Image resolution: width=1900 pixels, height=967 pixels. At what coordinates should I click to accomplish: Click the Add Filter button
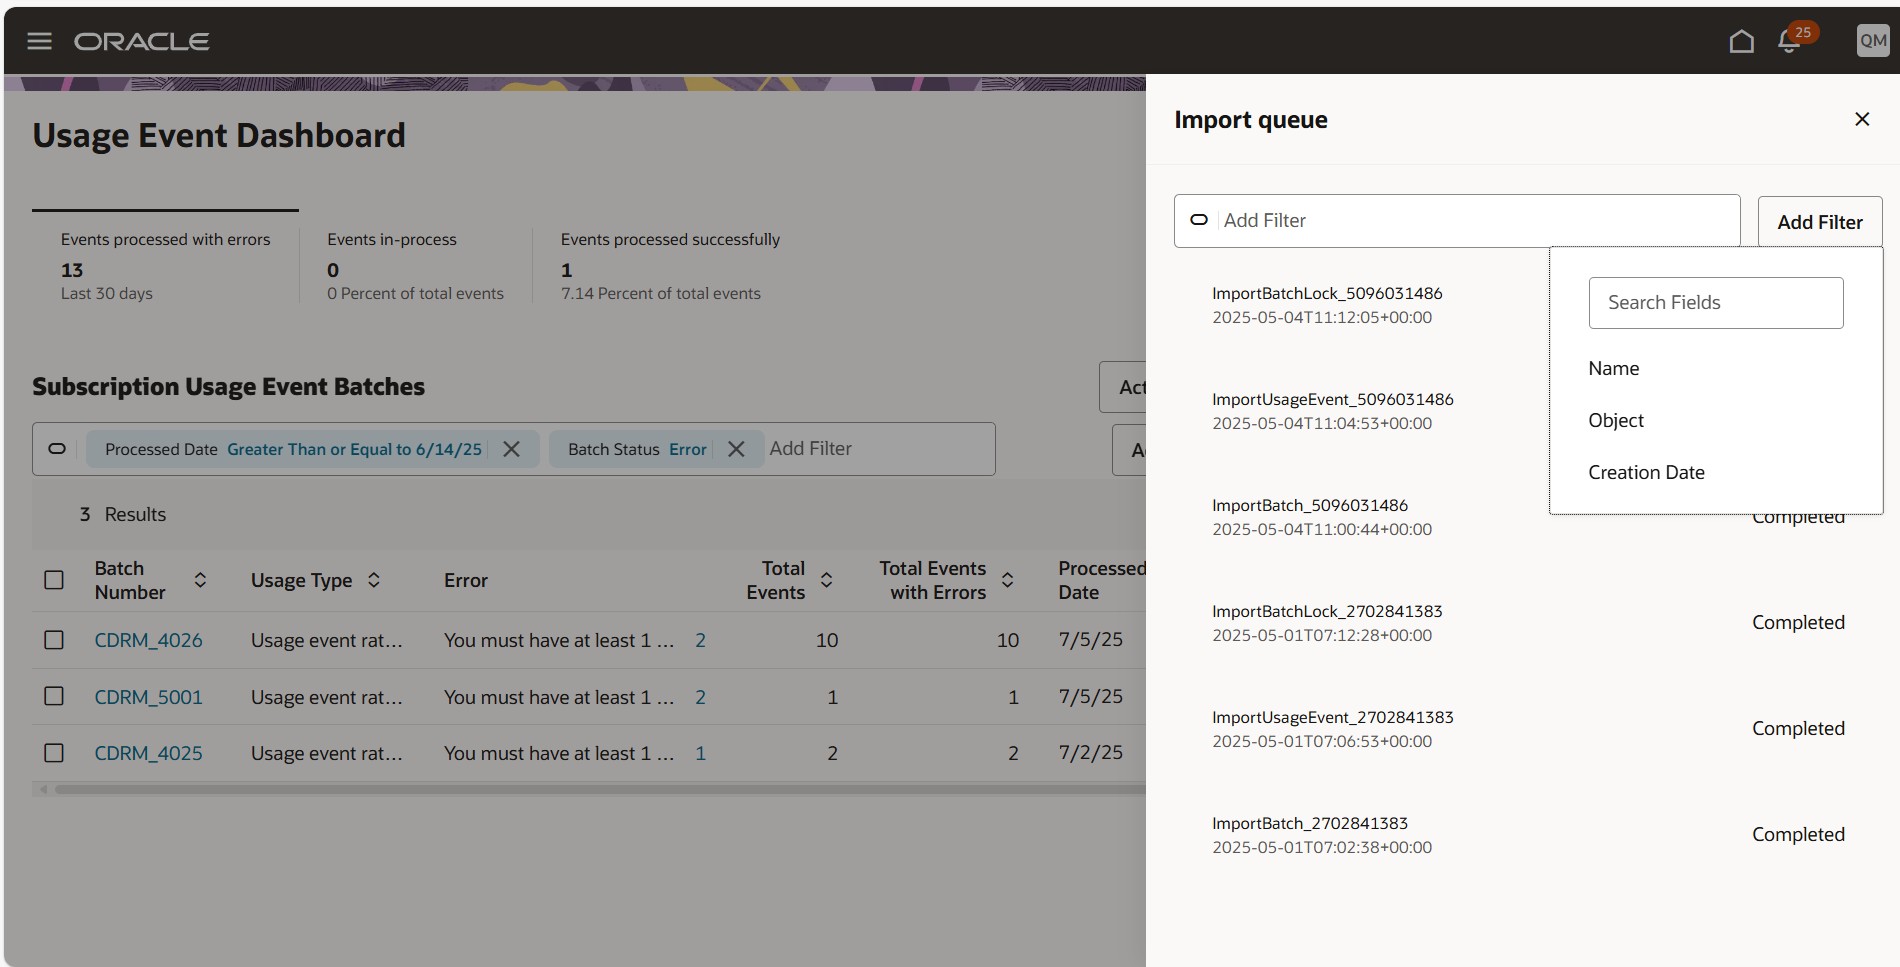point(1819,221)
